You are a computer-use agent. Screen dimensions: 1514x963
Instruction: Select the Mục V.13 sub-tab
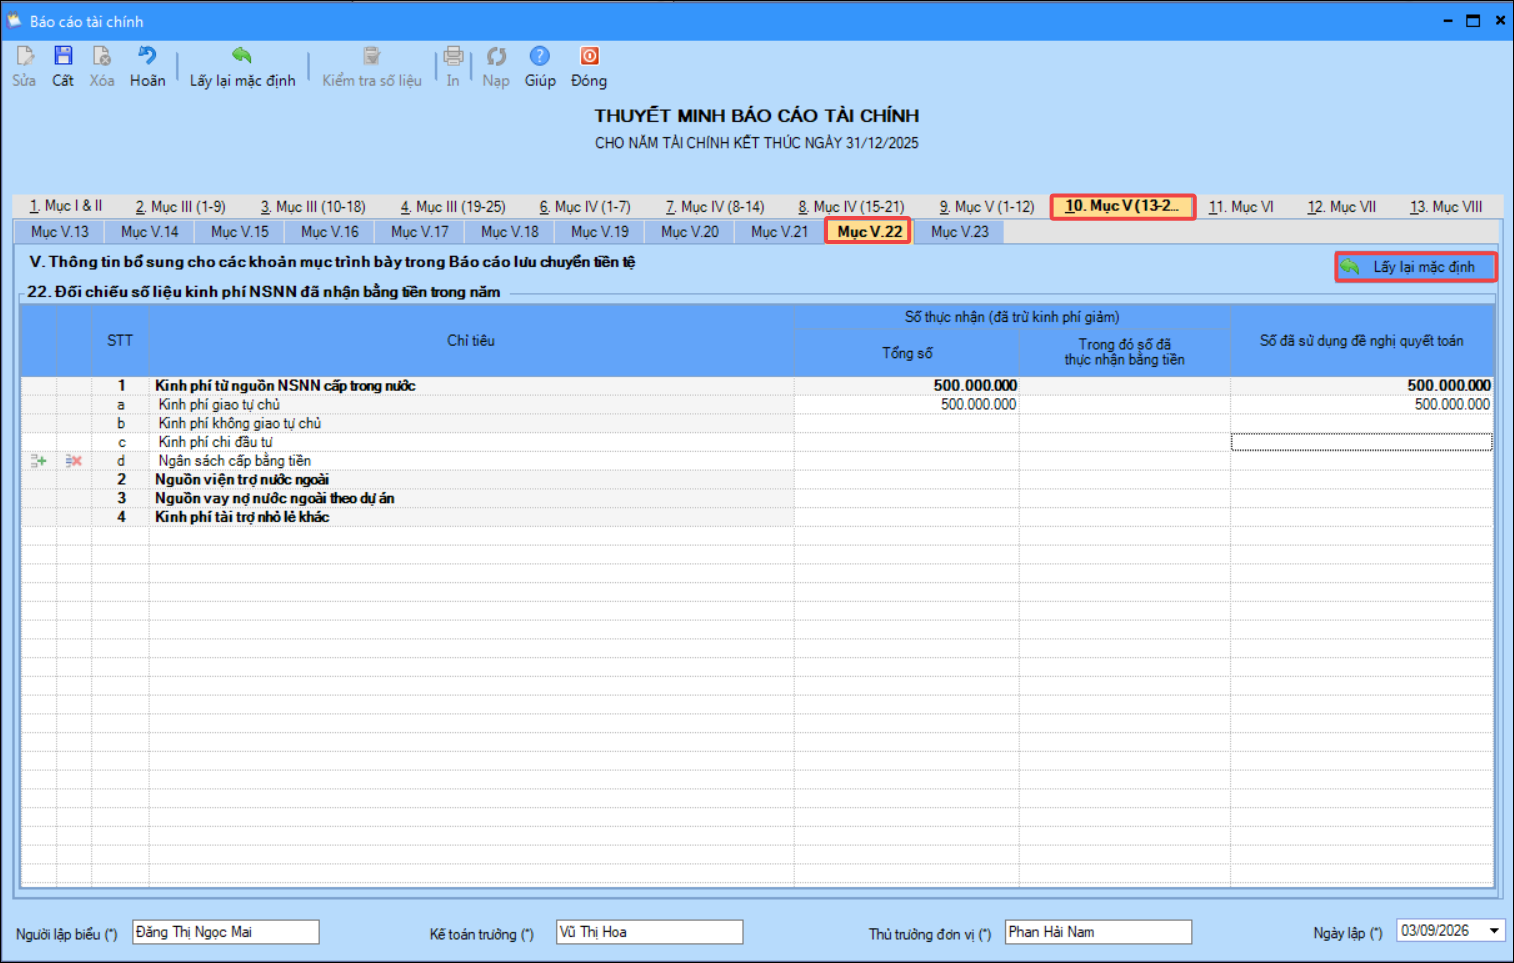pos(60,232)
